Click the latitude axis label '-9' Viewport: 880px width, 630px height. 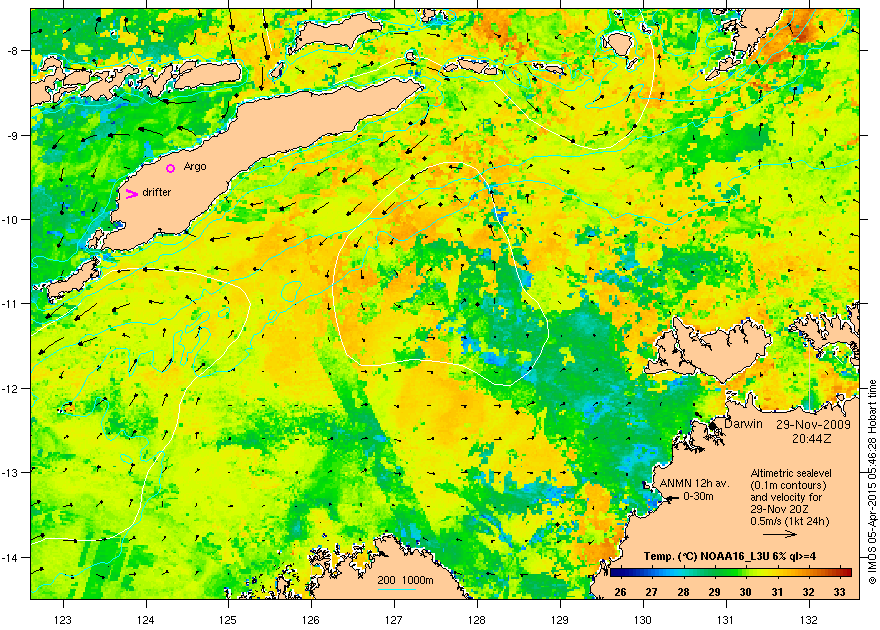(x=13, y=135)
